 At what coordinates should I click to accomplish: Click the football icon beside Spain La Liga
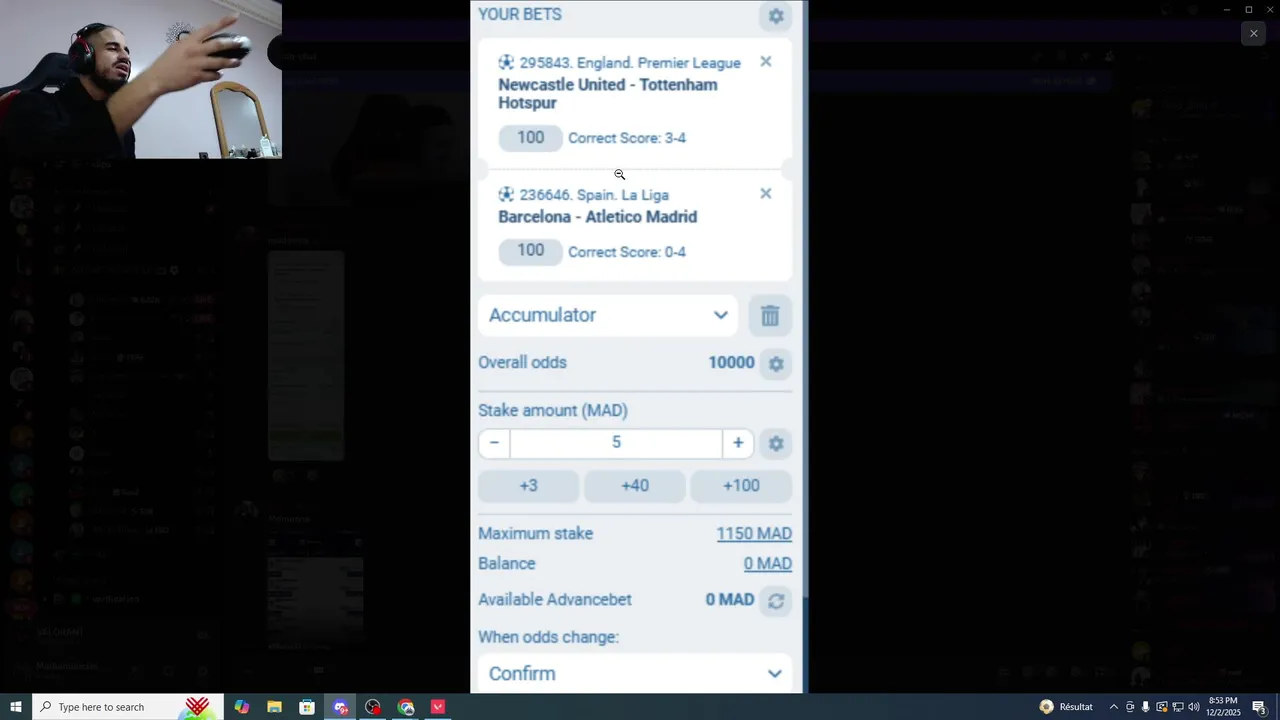pyautogui.click(x=506, y=194)
